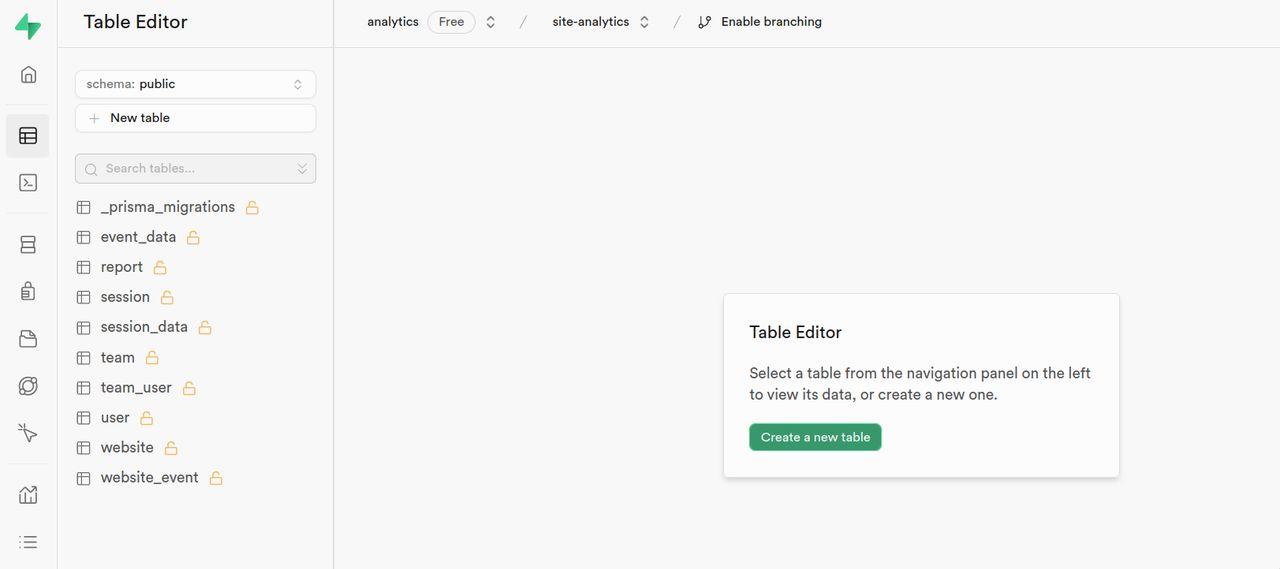This screenshot has width=1280, height=569.
Task: Open the Reports chart icon
Action: pos(28,494)
